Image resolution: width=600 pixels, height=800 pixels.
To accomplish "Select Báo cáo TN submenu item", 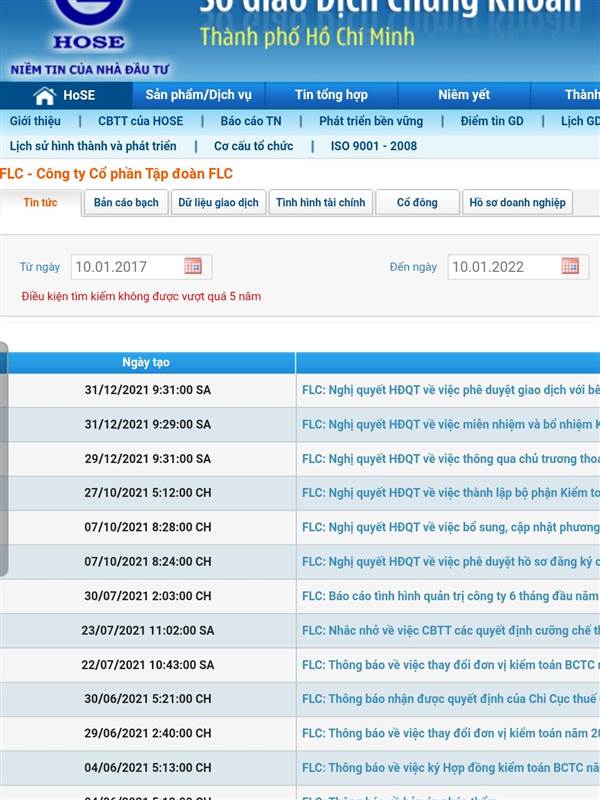I will click(251, 121).
